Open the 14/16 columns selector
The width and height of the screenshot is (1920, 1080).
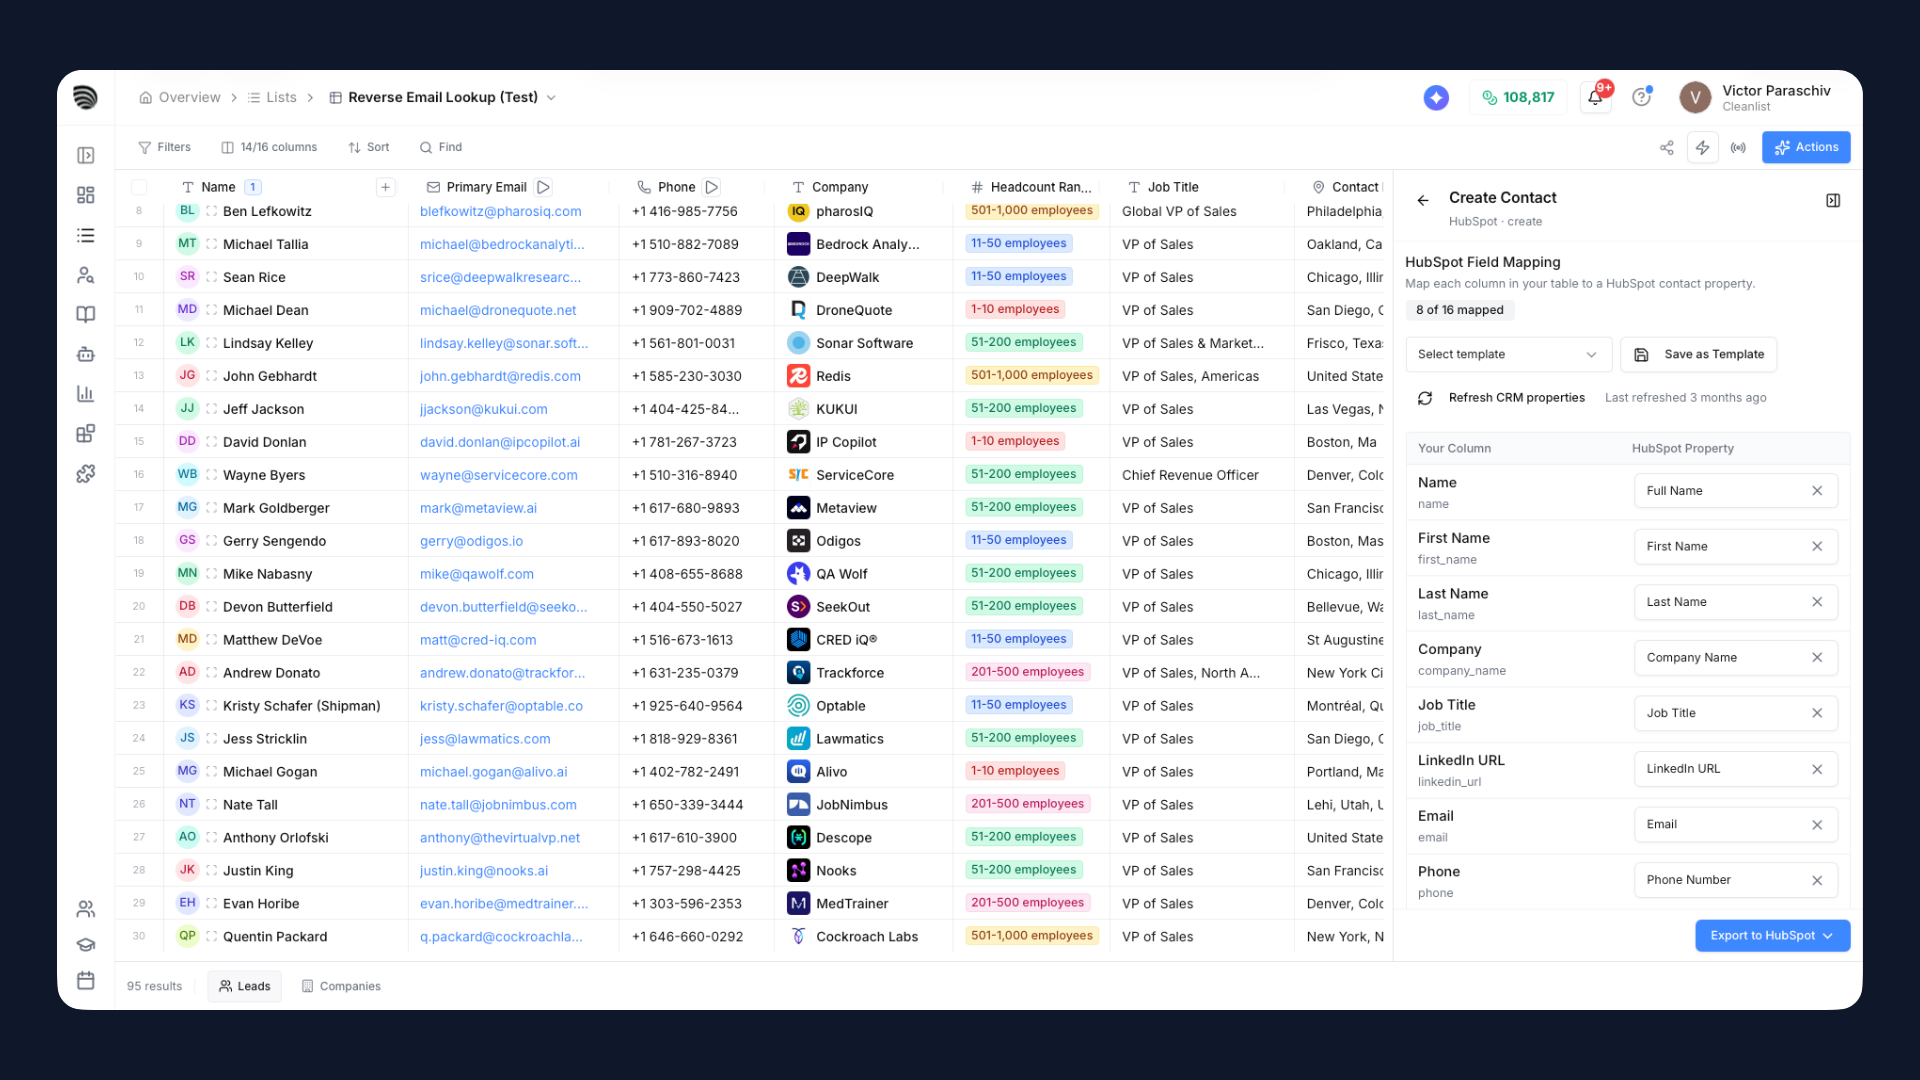269,147
